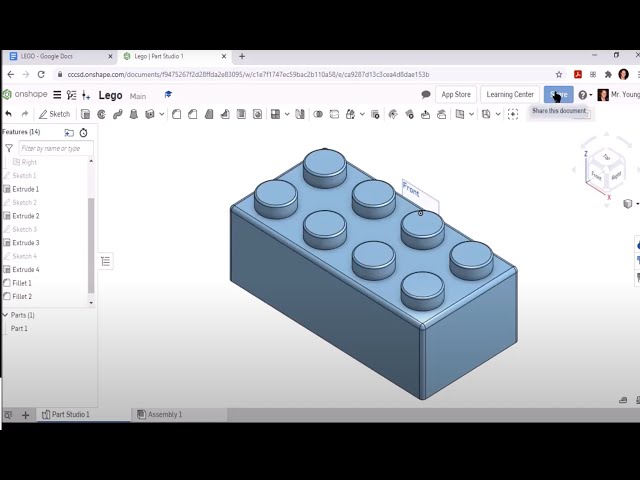Select the Transform tool icon
This screenshot has width=640, height=480.
pos(350,114)
